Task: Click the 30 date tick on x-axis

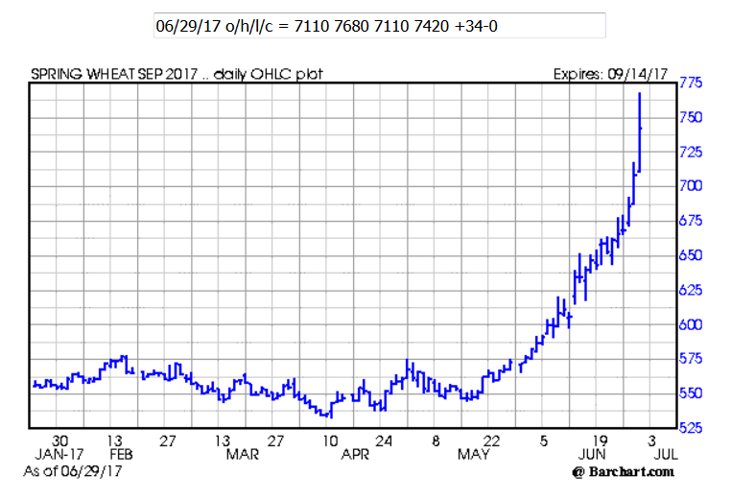Action: 60,440
